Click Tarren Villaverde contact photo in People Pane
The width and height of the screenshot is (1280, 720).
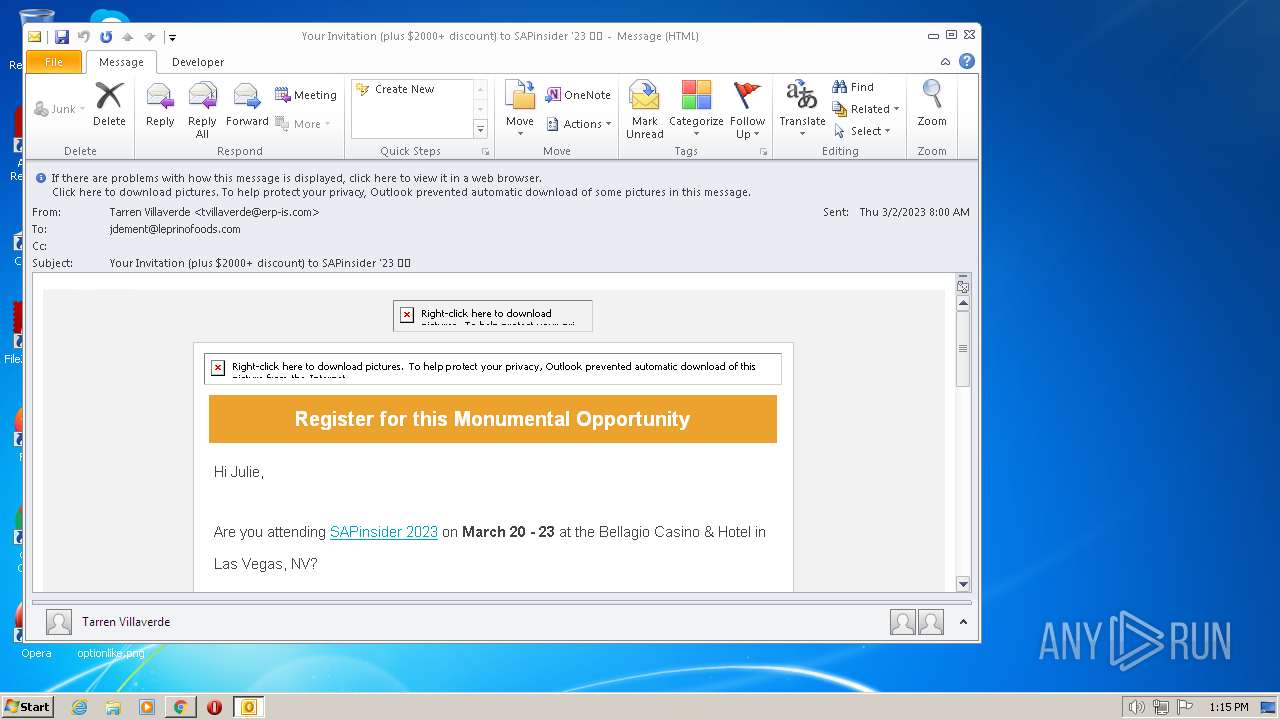pos(59,622)
